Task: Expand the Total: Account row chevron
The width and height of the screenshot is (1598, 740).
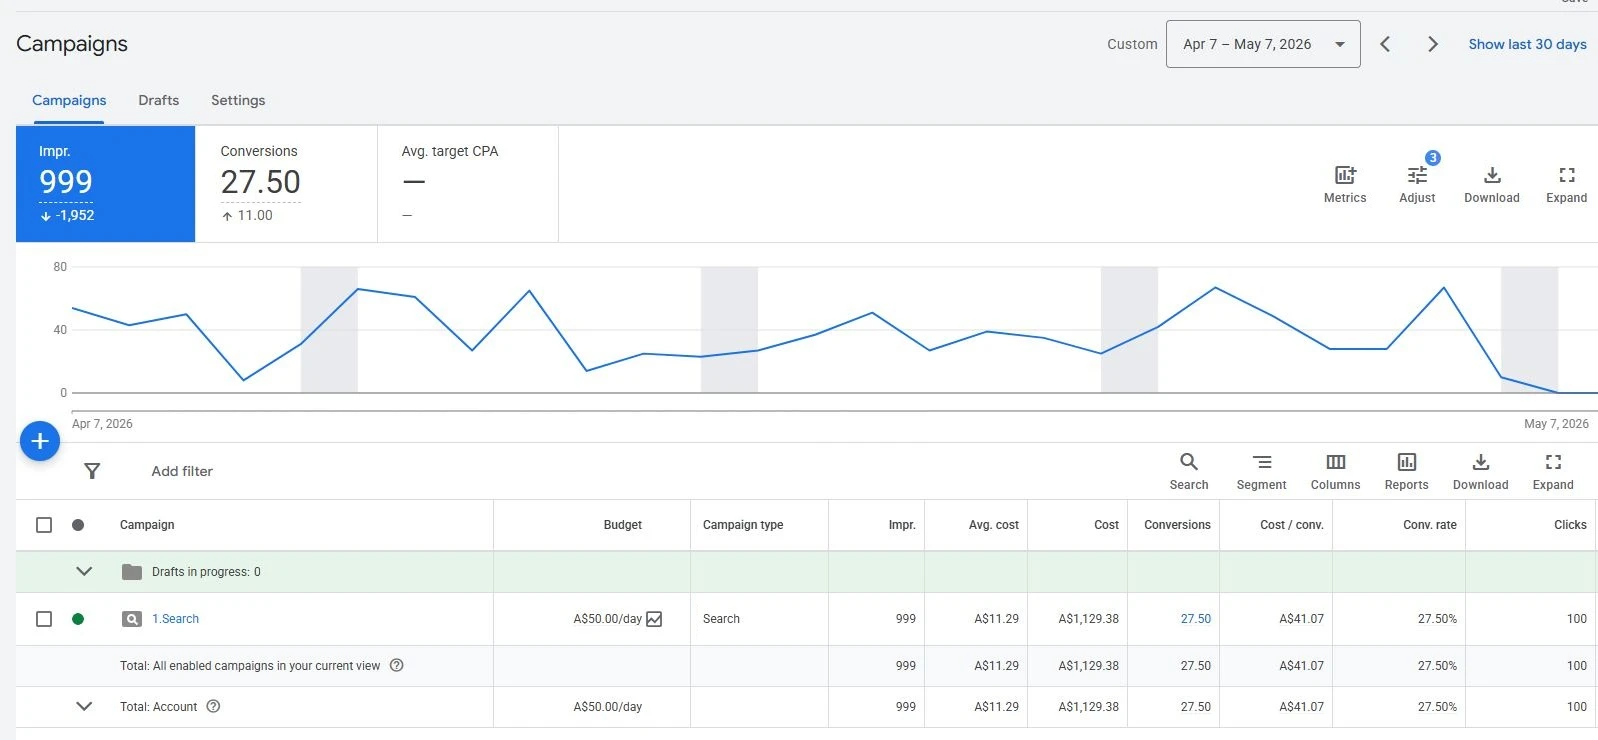Action: [84, 706]
